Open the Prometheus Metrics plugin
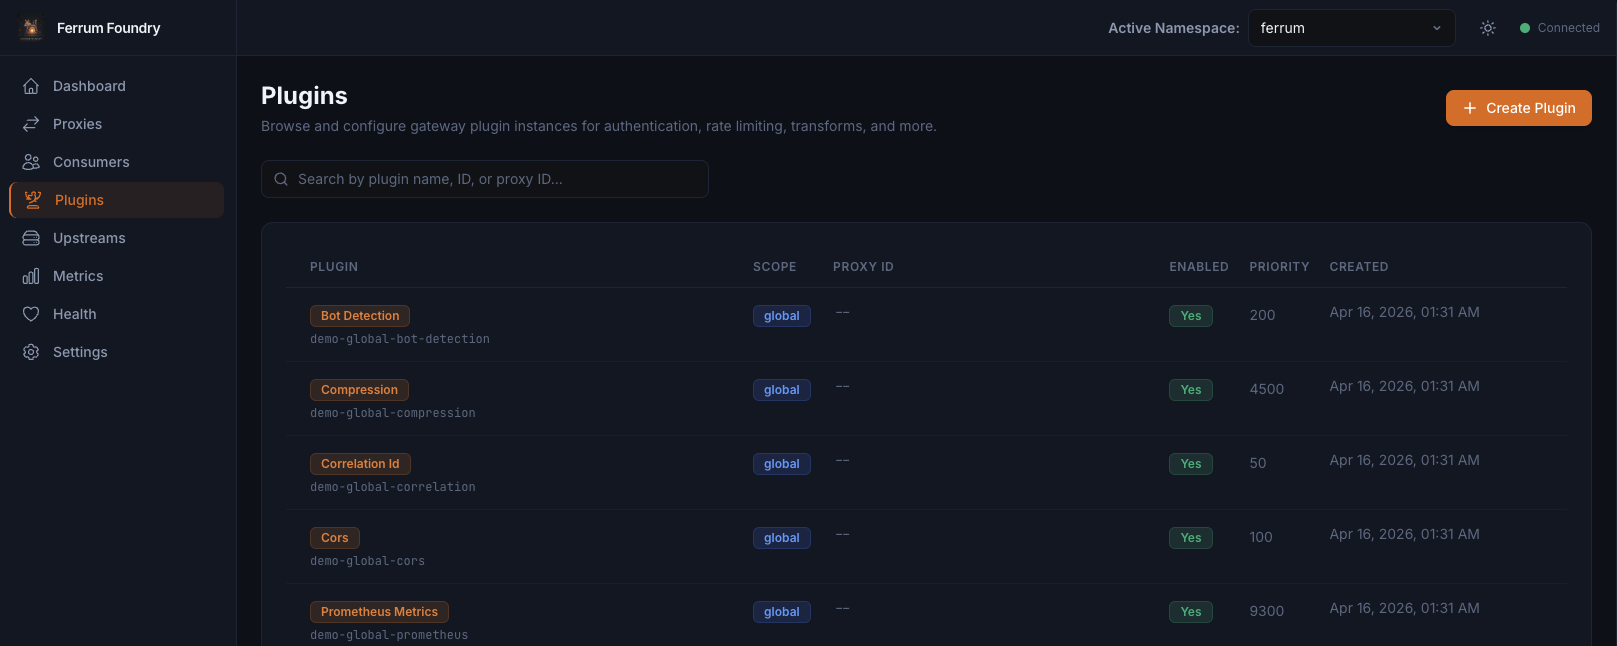Screen dimensions: 1617x646 (379, 612)
